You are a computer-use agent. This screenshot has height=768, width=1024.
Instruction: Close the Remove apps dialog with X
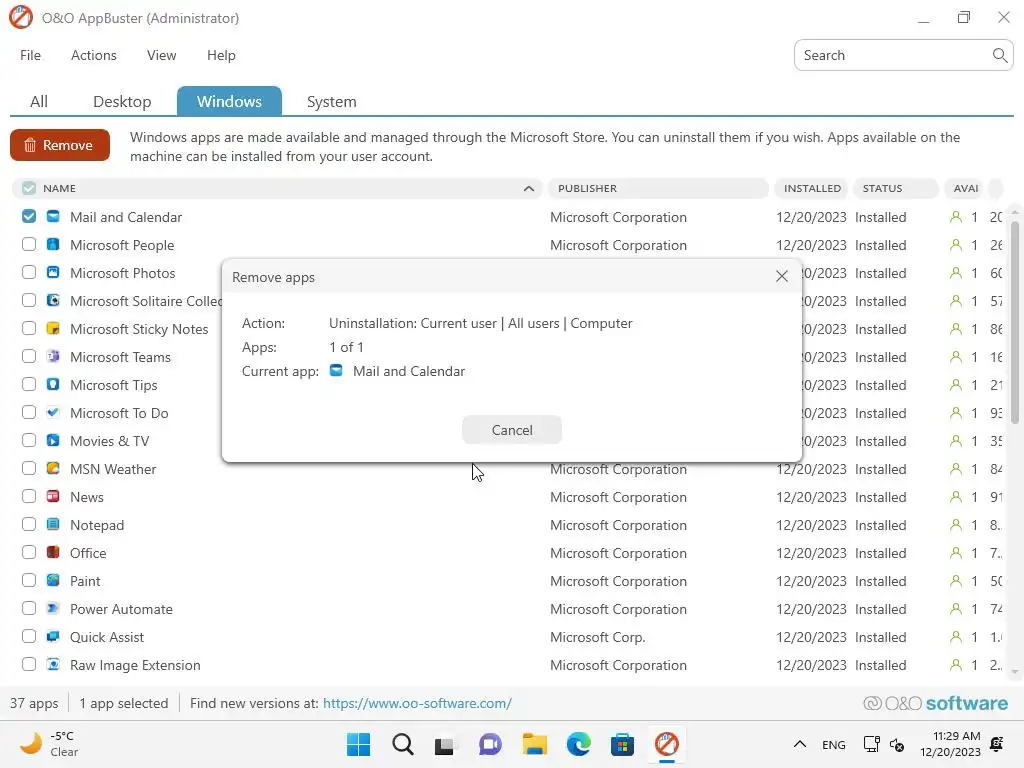point(781,276)
